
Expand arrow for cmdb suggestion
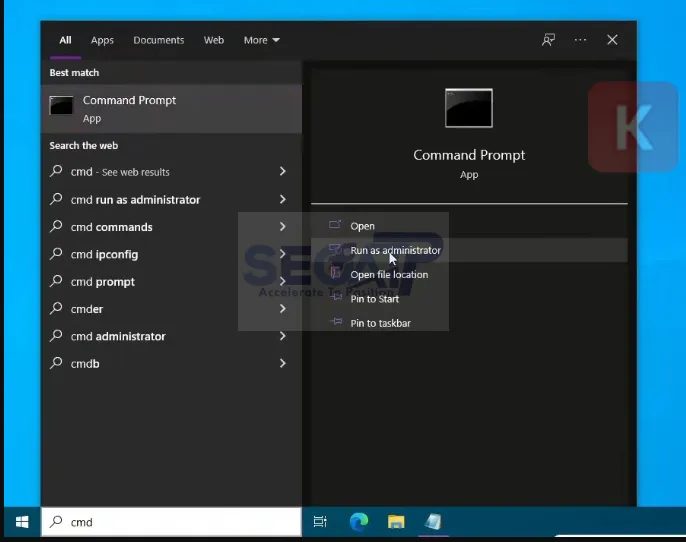click(283, 363)
